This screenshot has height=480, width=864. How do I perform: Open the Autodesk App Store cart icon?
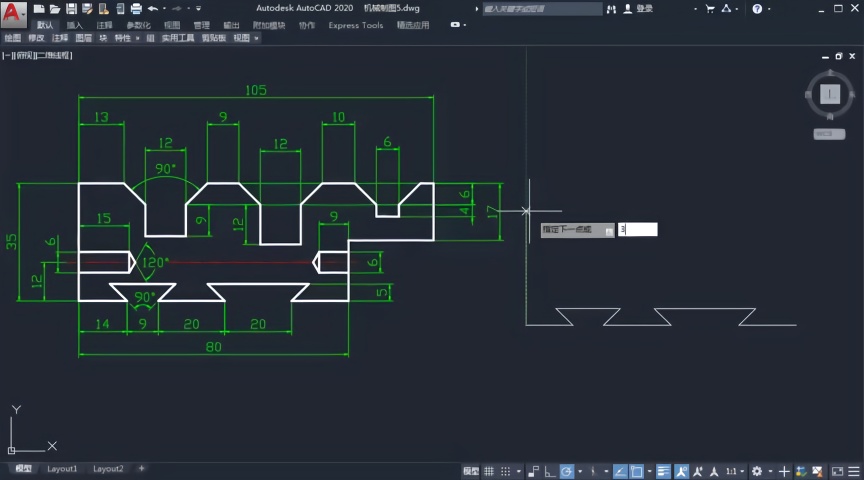pos(710,9)
